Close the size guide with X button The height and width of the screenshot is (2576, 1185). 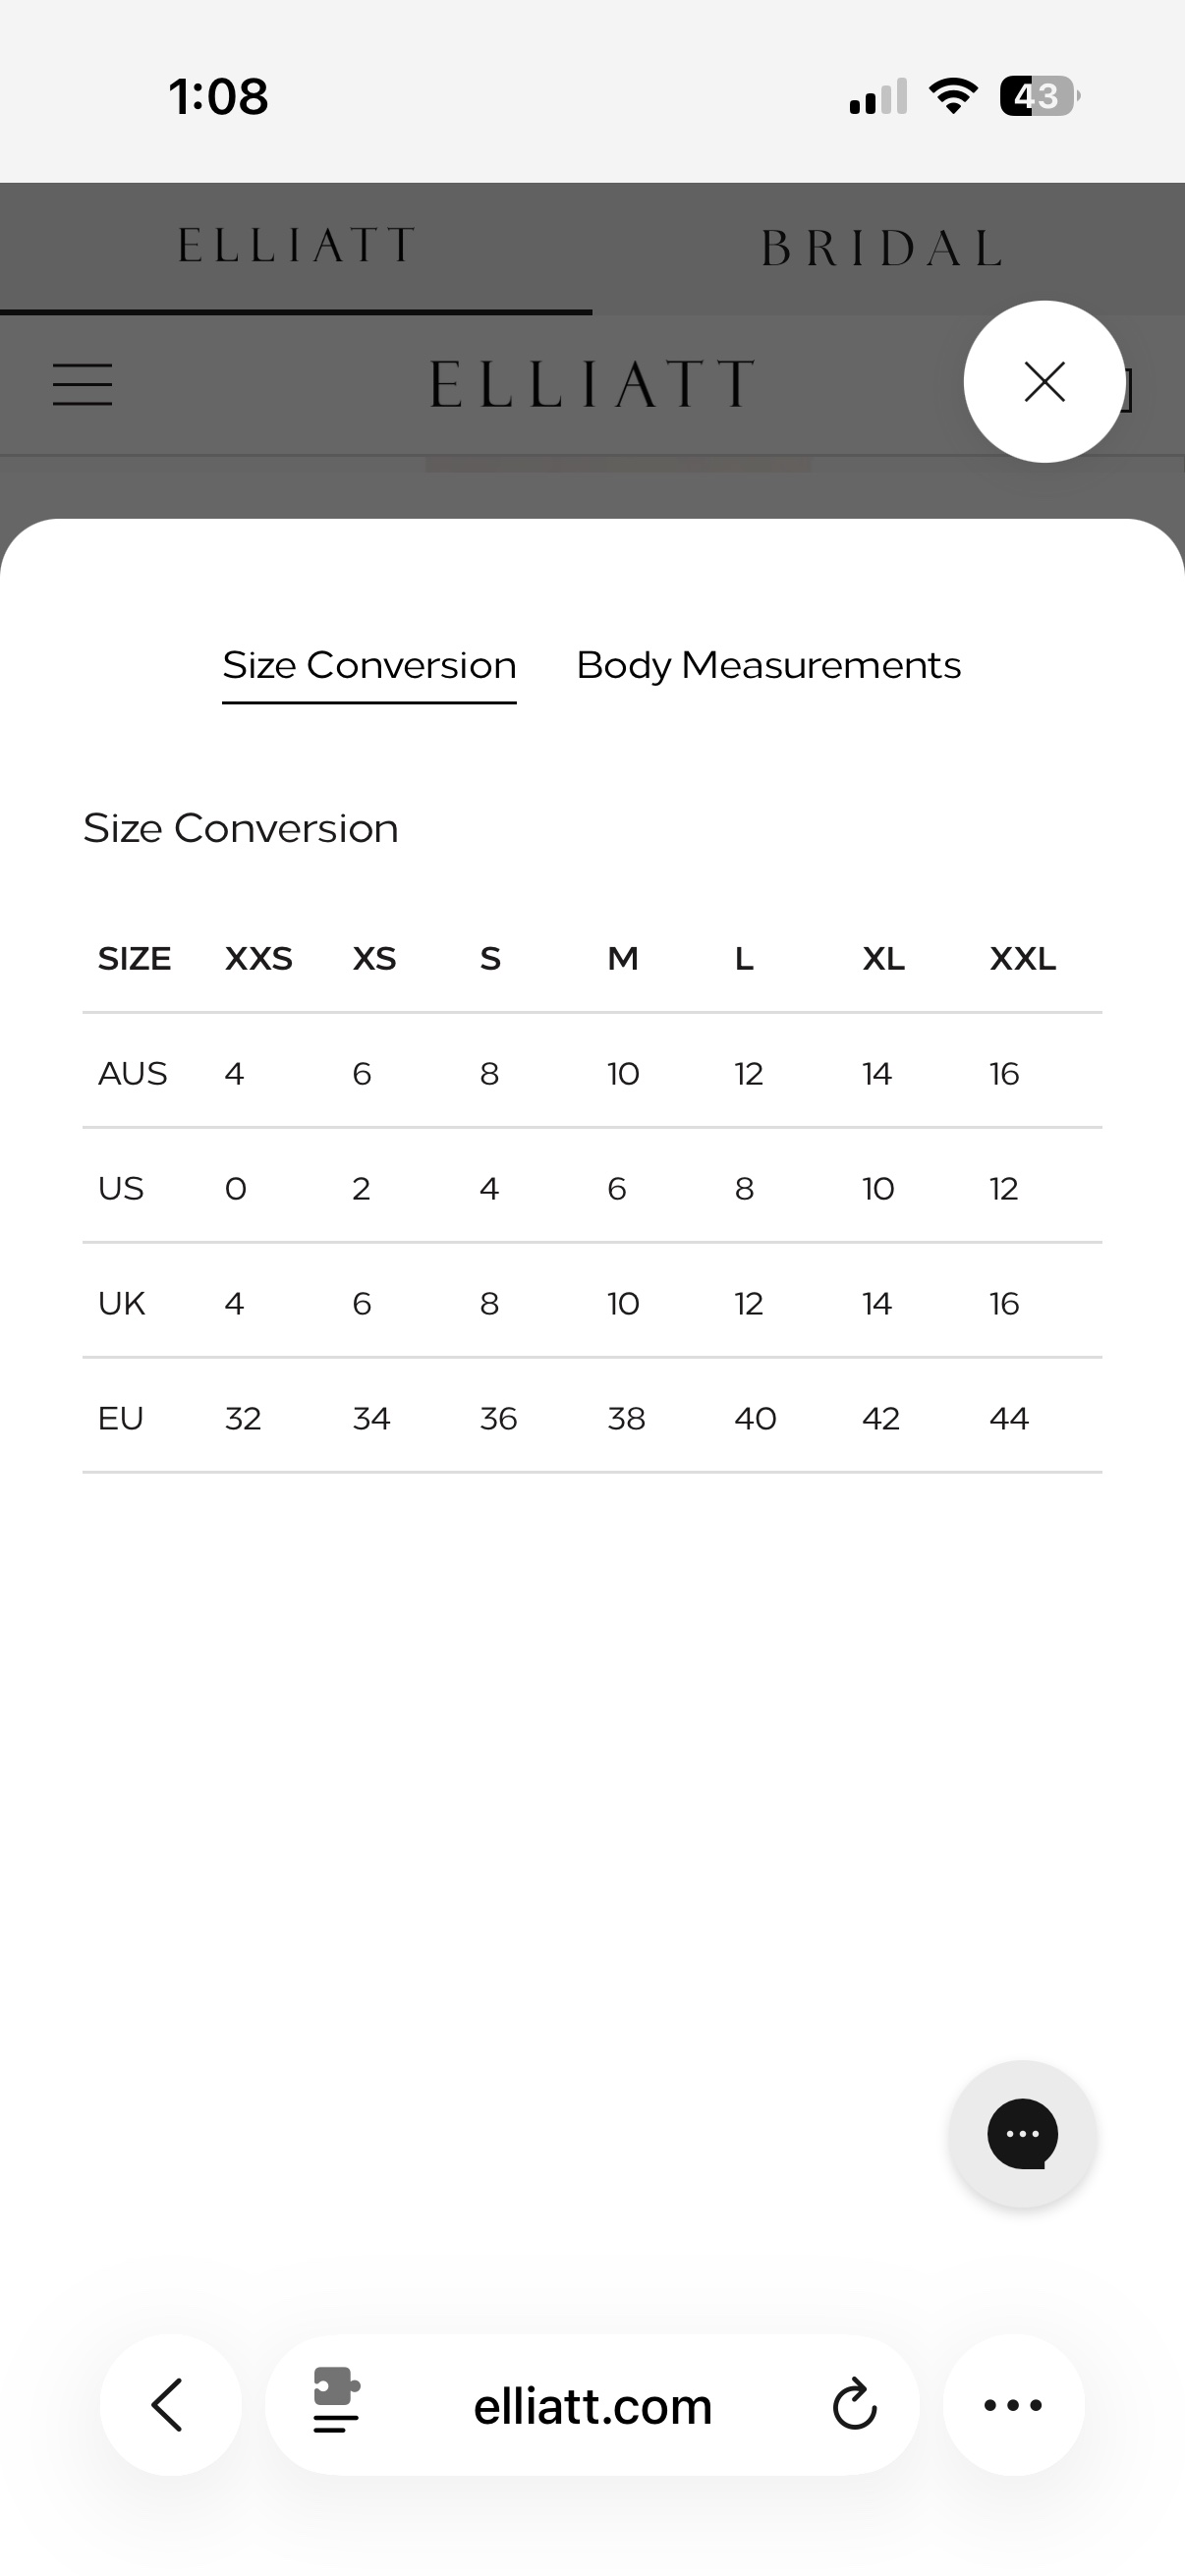pyautogui.click(x=1044, y=381)
